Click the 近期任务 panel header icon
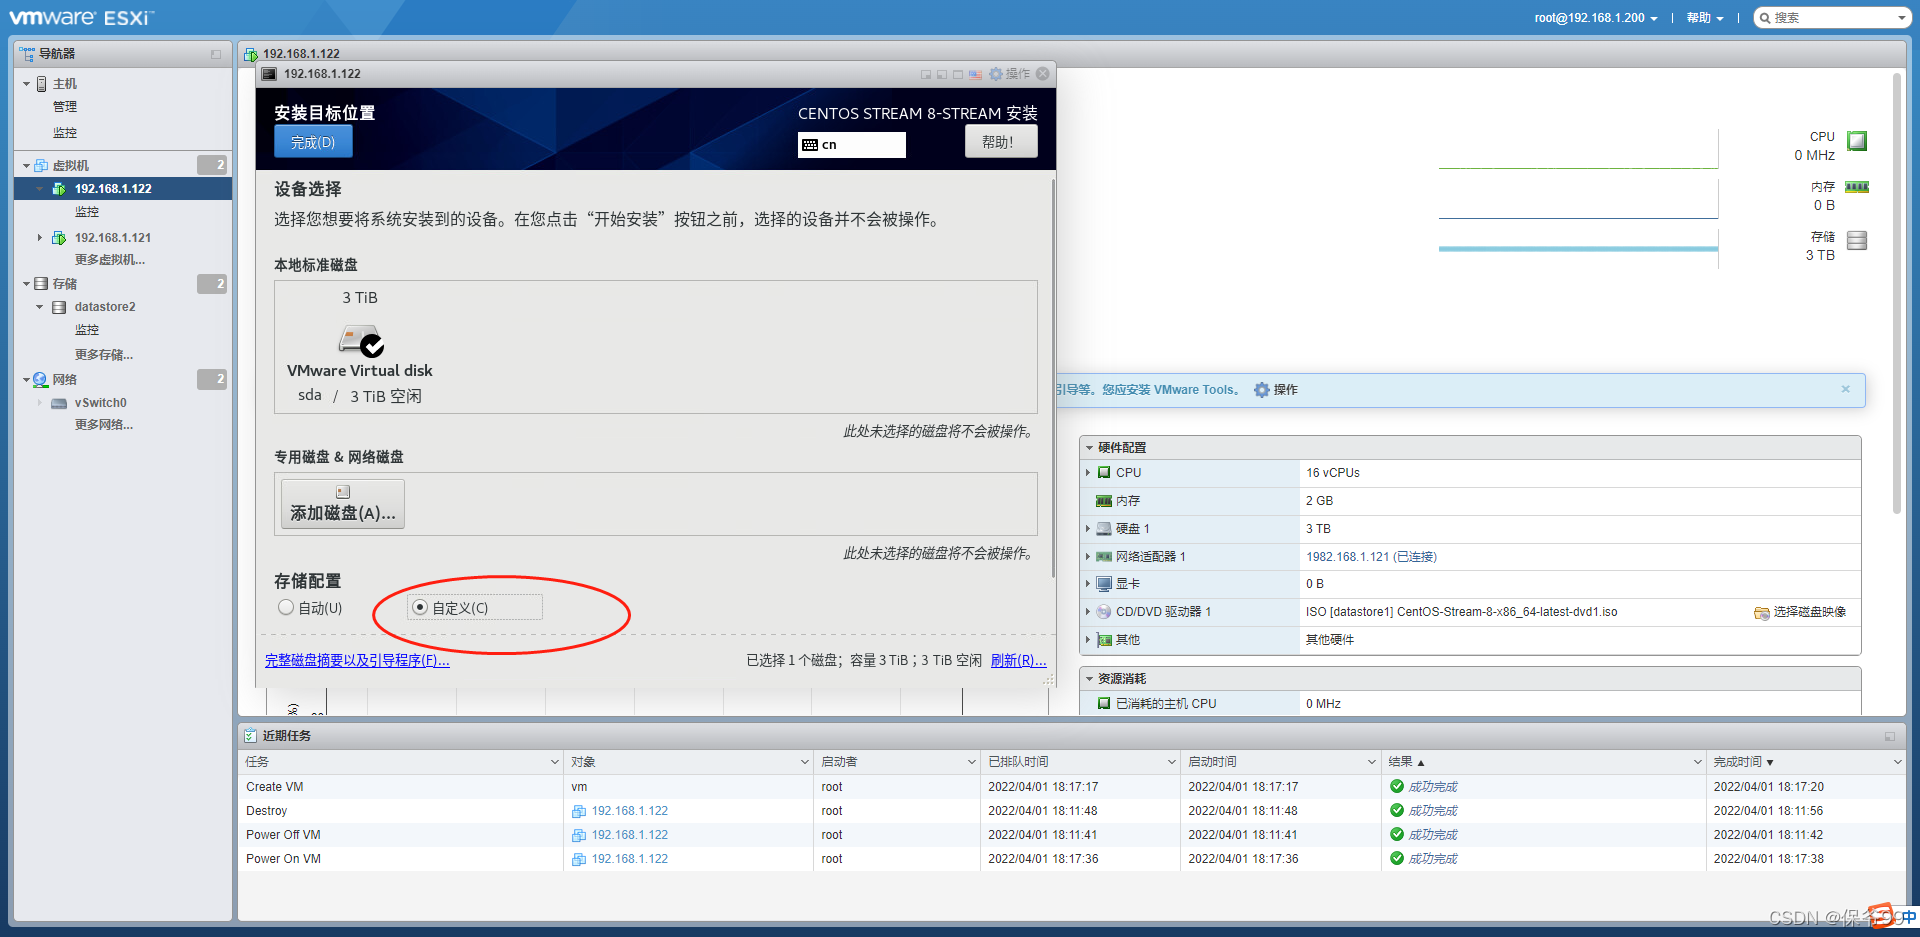 [x=250, y=736]
